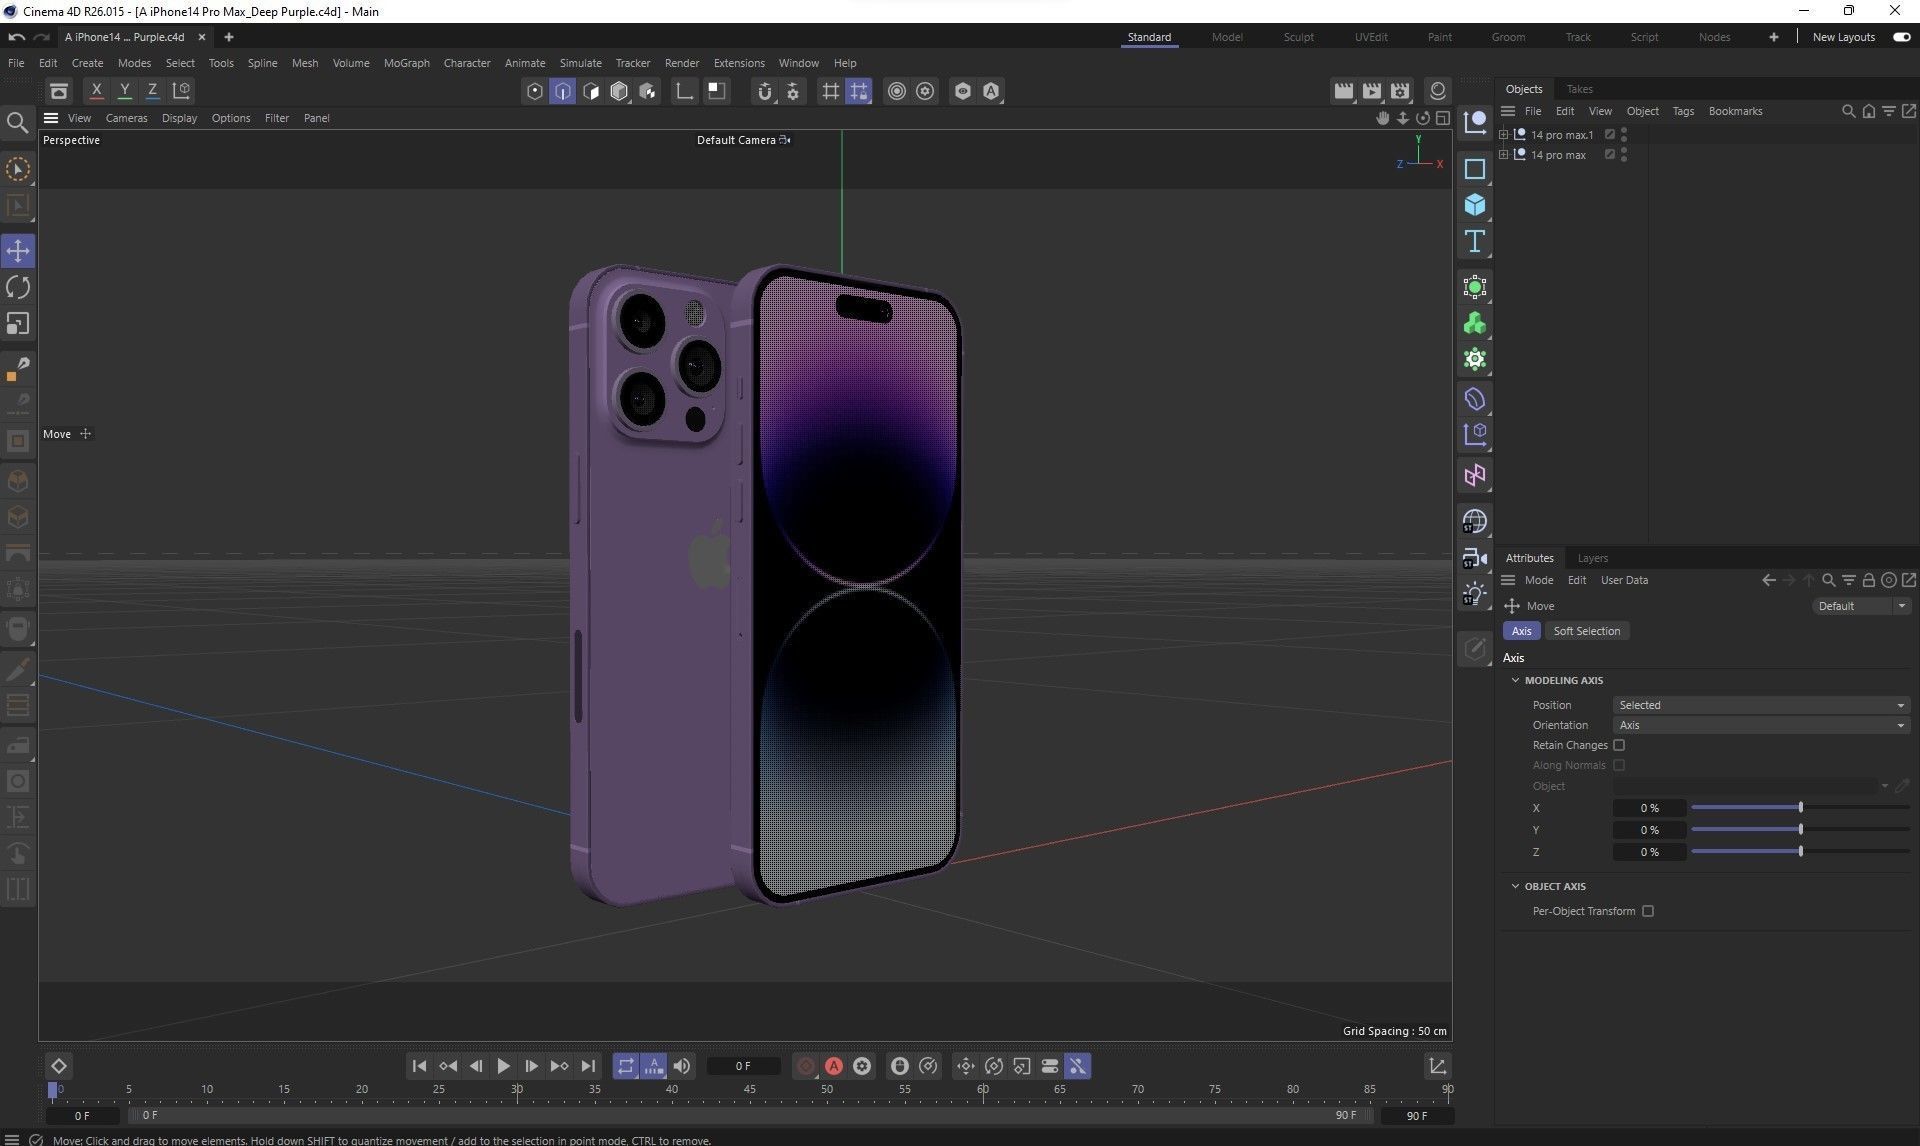
Task: Open the Simulate menu
Action: [580, 63]
